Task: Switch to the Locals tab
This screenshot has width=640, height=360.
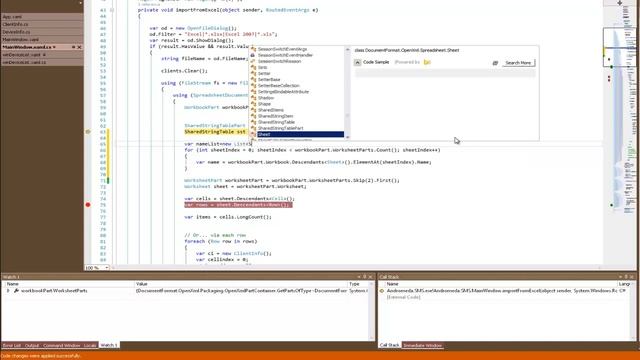Action: (90, 345)
